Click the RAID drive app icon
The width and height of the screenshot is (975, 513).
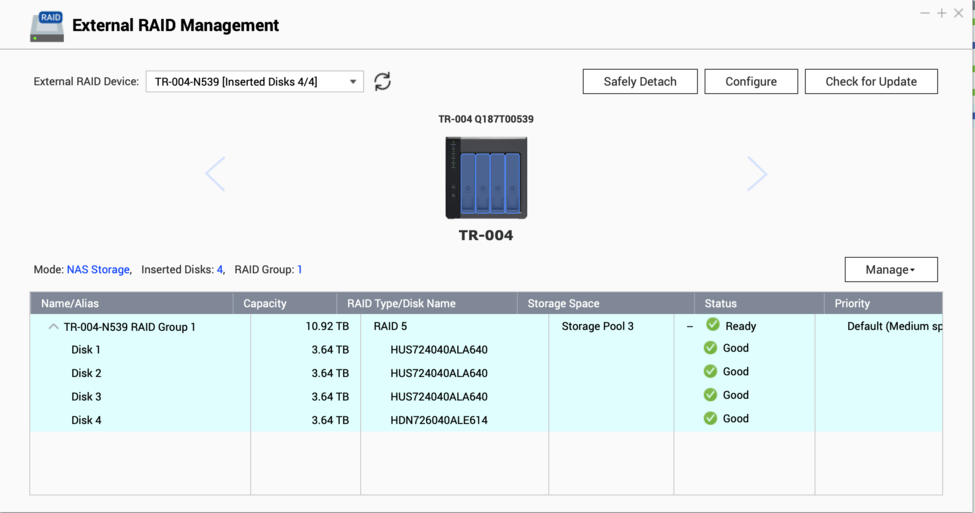point(47,26)
